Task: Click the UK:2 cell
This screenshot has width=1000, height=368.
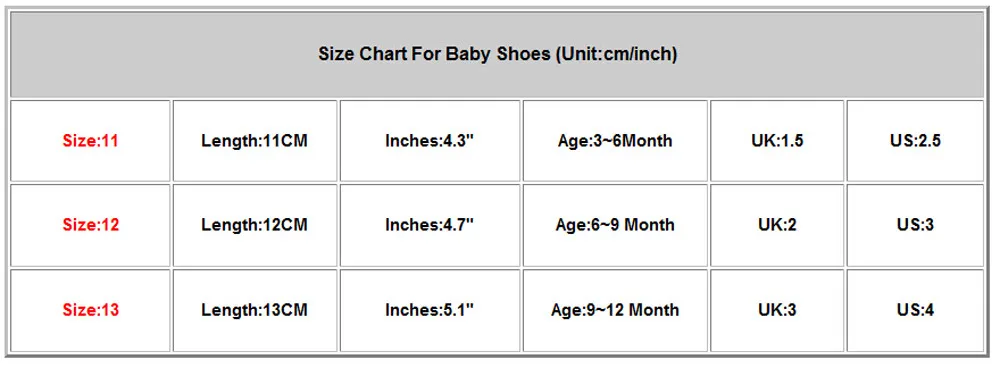Action: (777, 225)
